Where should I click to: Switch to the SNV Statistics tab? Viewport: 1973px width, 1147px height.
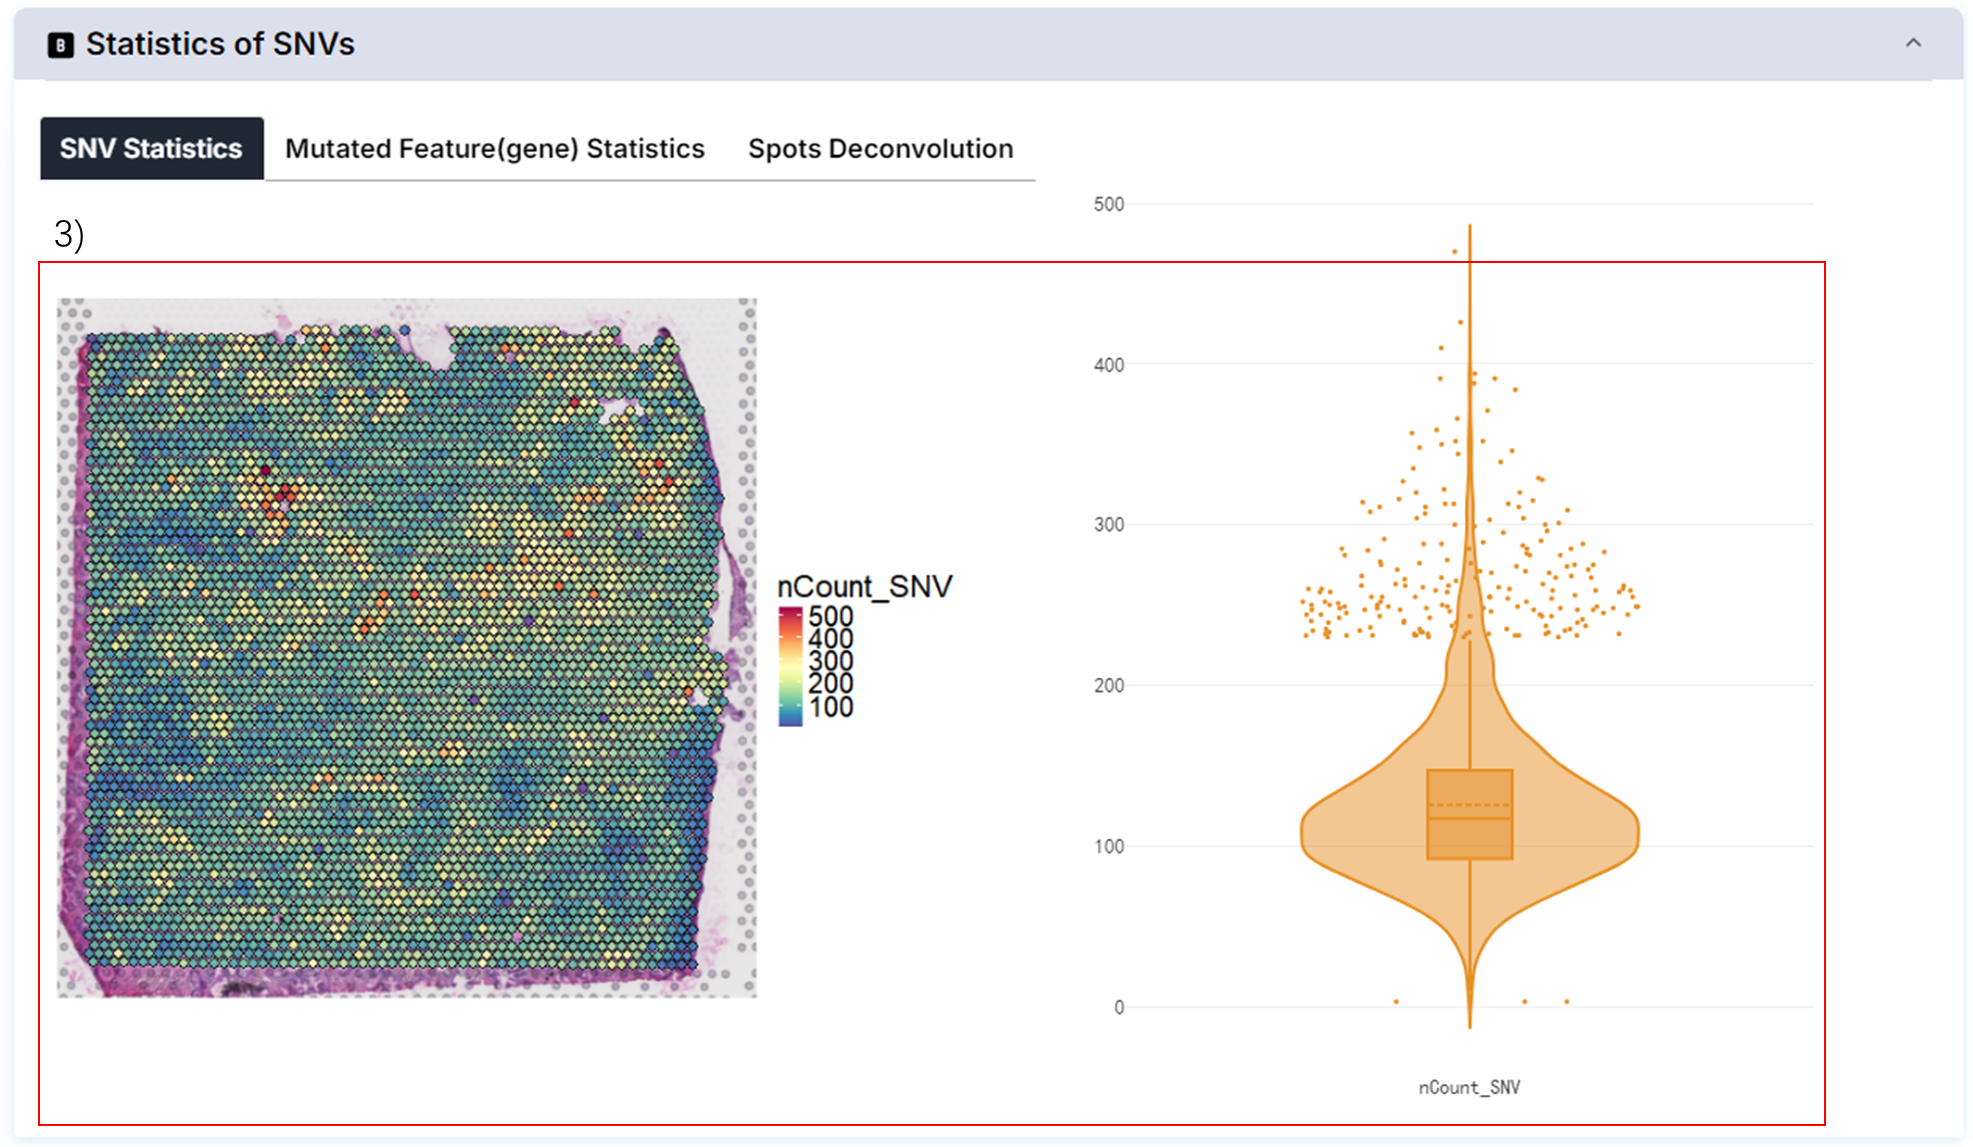[x=151, y=148]
